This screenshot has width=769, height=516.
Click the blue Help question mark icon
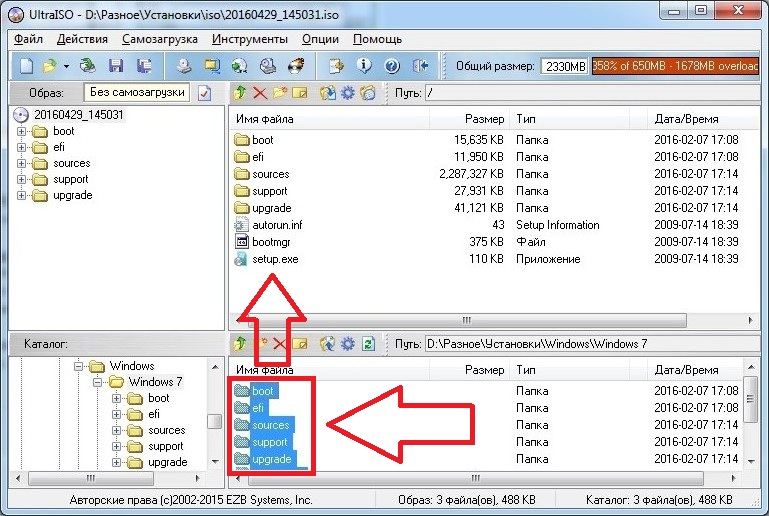click(391, 66)
